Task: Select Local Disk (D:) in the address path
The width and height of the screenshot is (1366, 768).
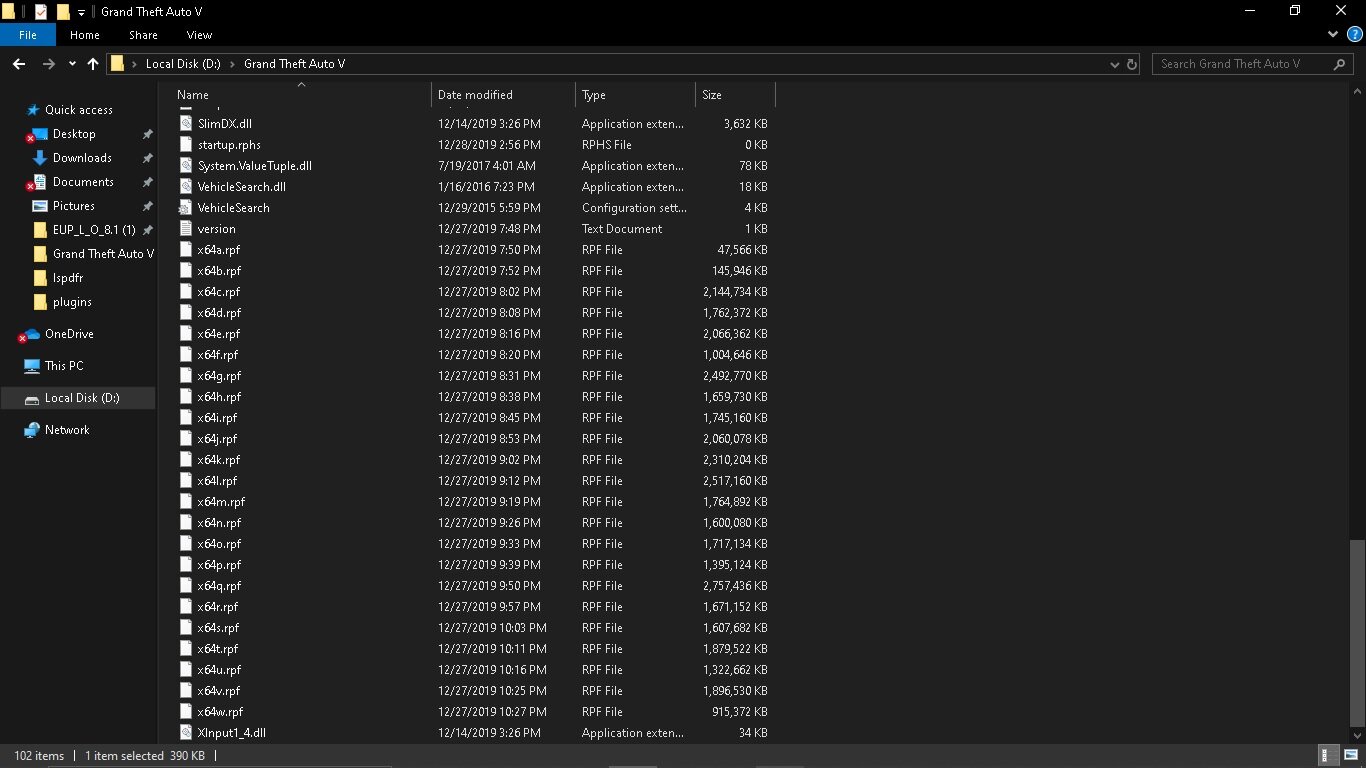Action: coord(183,64)
